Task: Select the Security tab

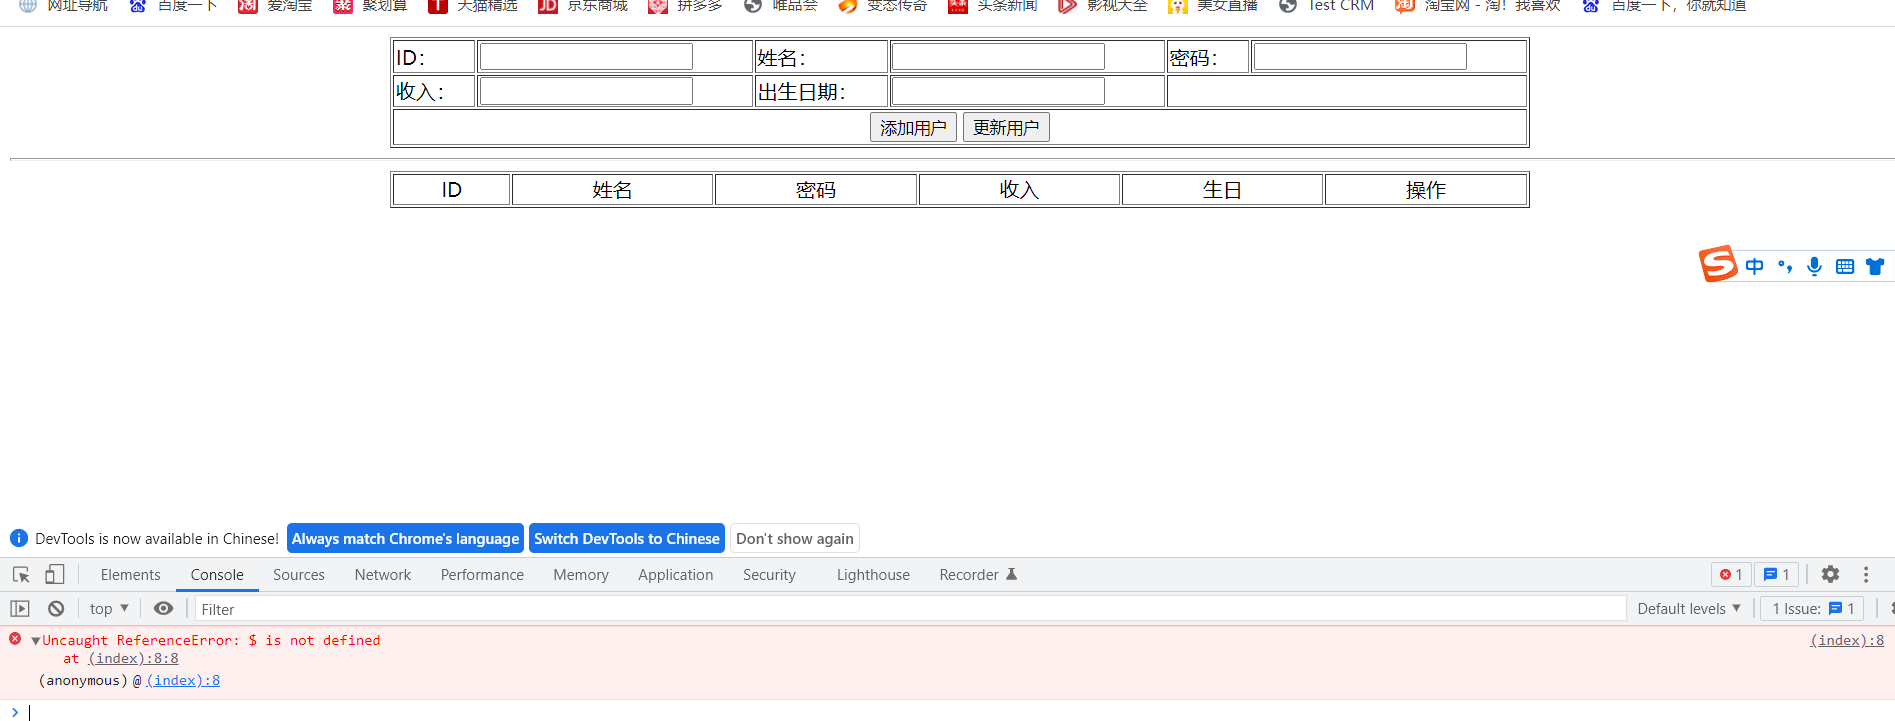Action: click(769, 575)
